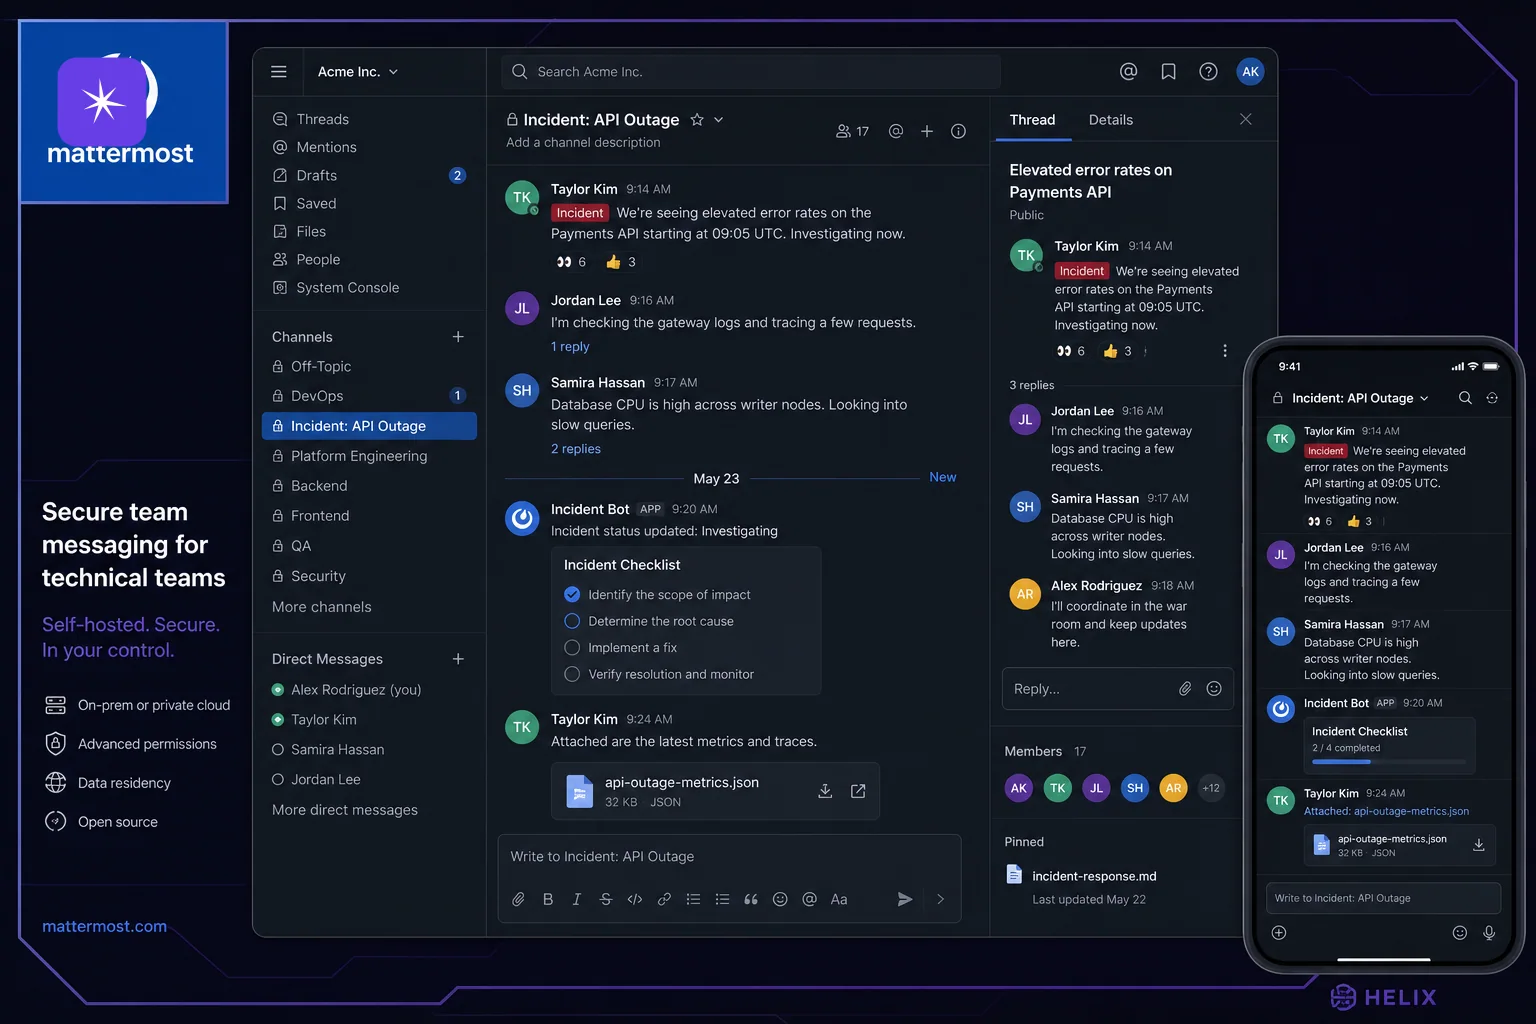1536x1024 pixels.
Task: Expand send options chevron beside Send
Action: point(940,899)
